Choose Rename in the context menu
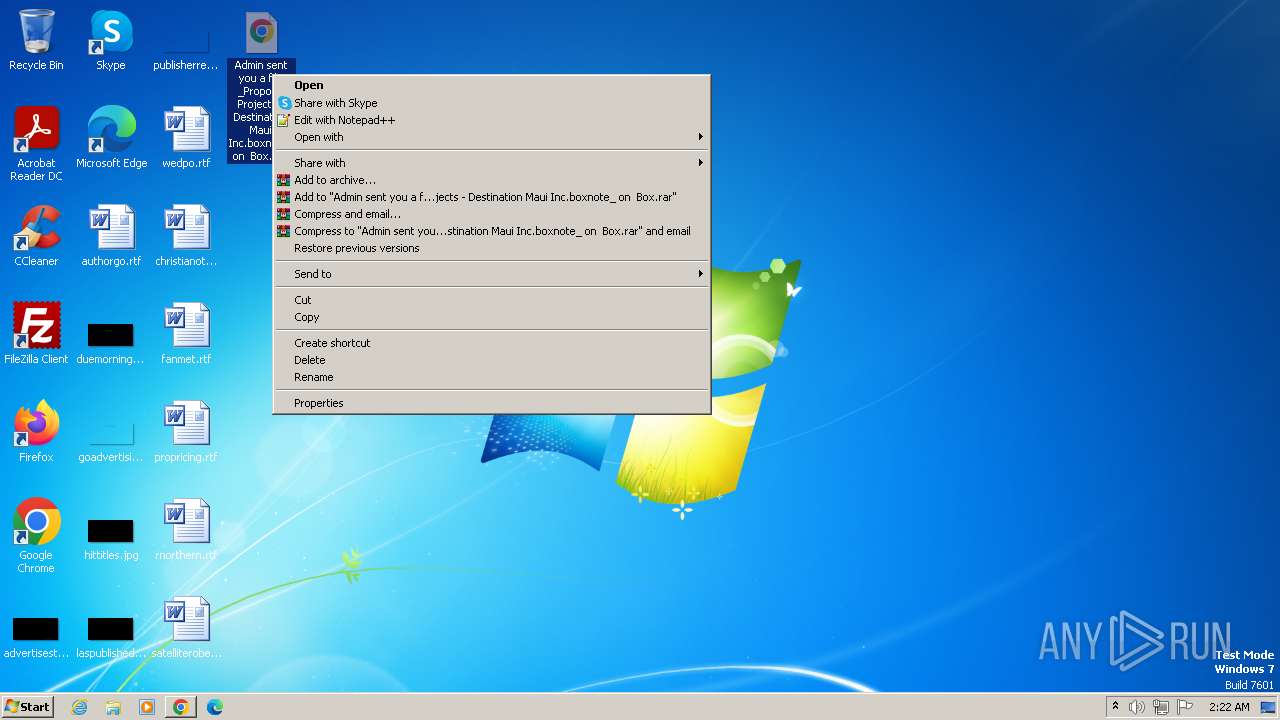Screen dimensions: 1280x720 point(492,377)
